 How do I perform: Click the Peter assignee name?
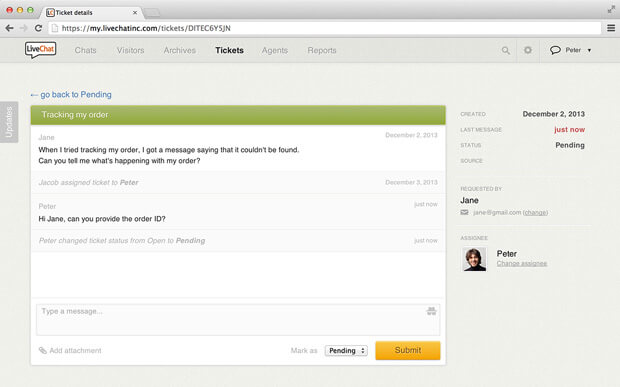[x=507, y=253]
